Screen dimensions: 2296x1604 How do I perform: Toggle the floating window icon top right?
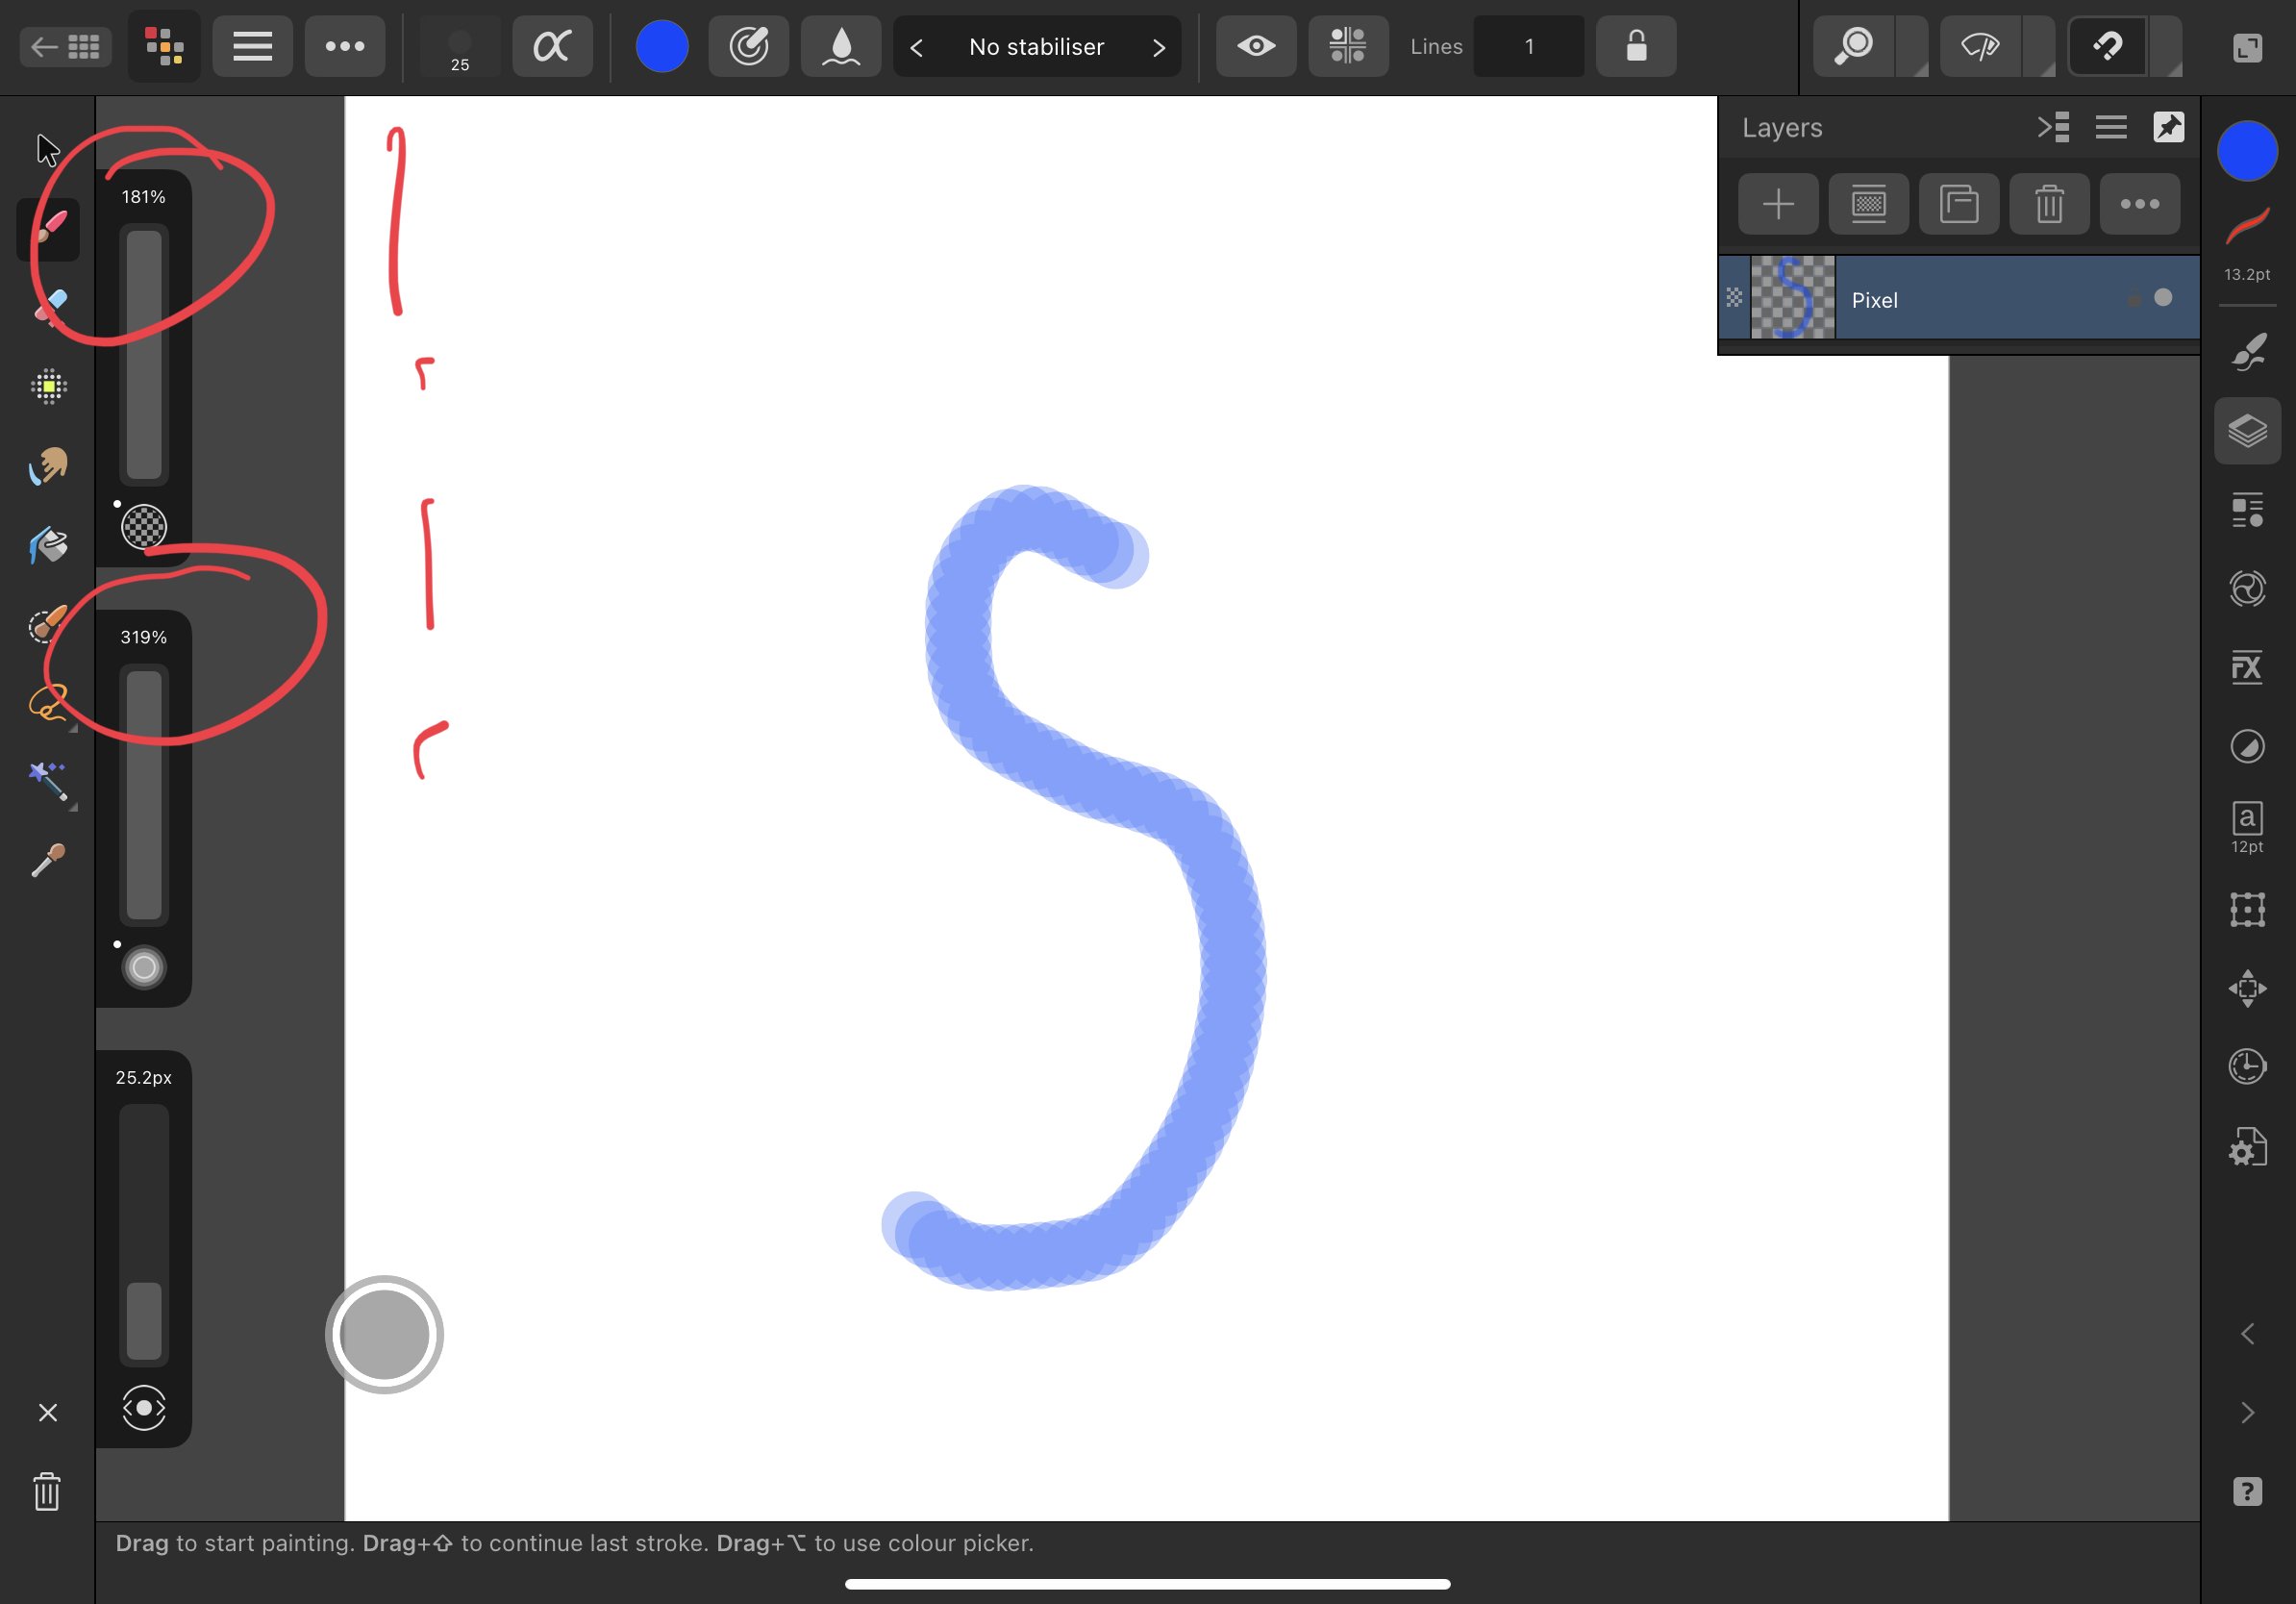2247,47
